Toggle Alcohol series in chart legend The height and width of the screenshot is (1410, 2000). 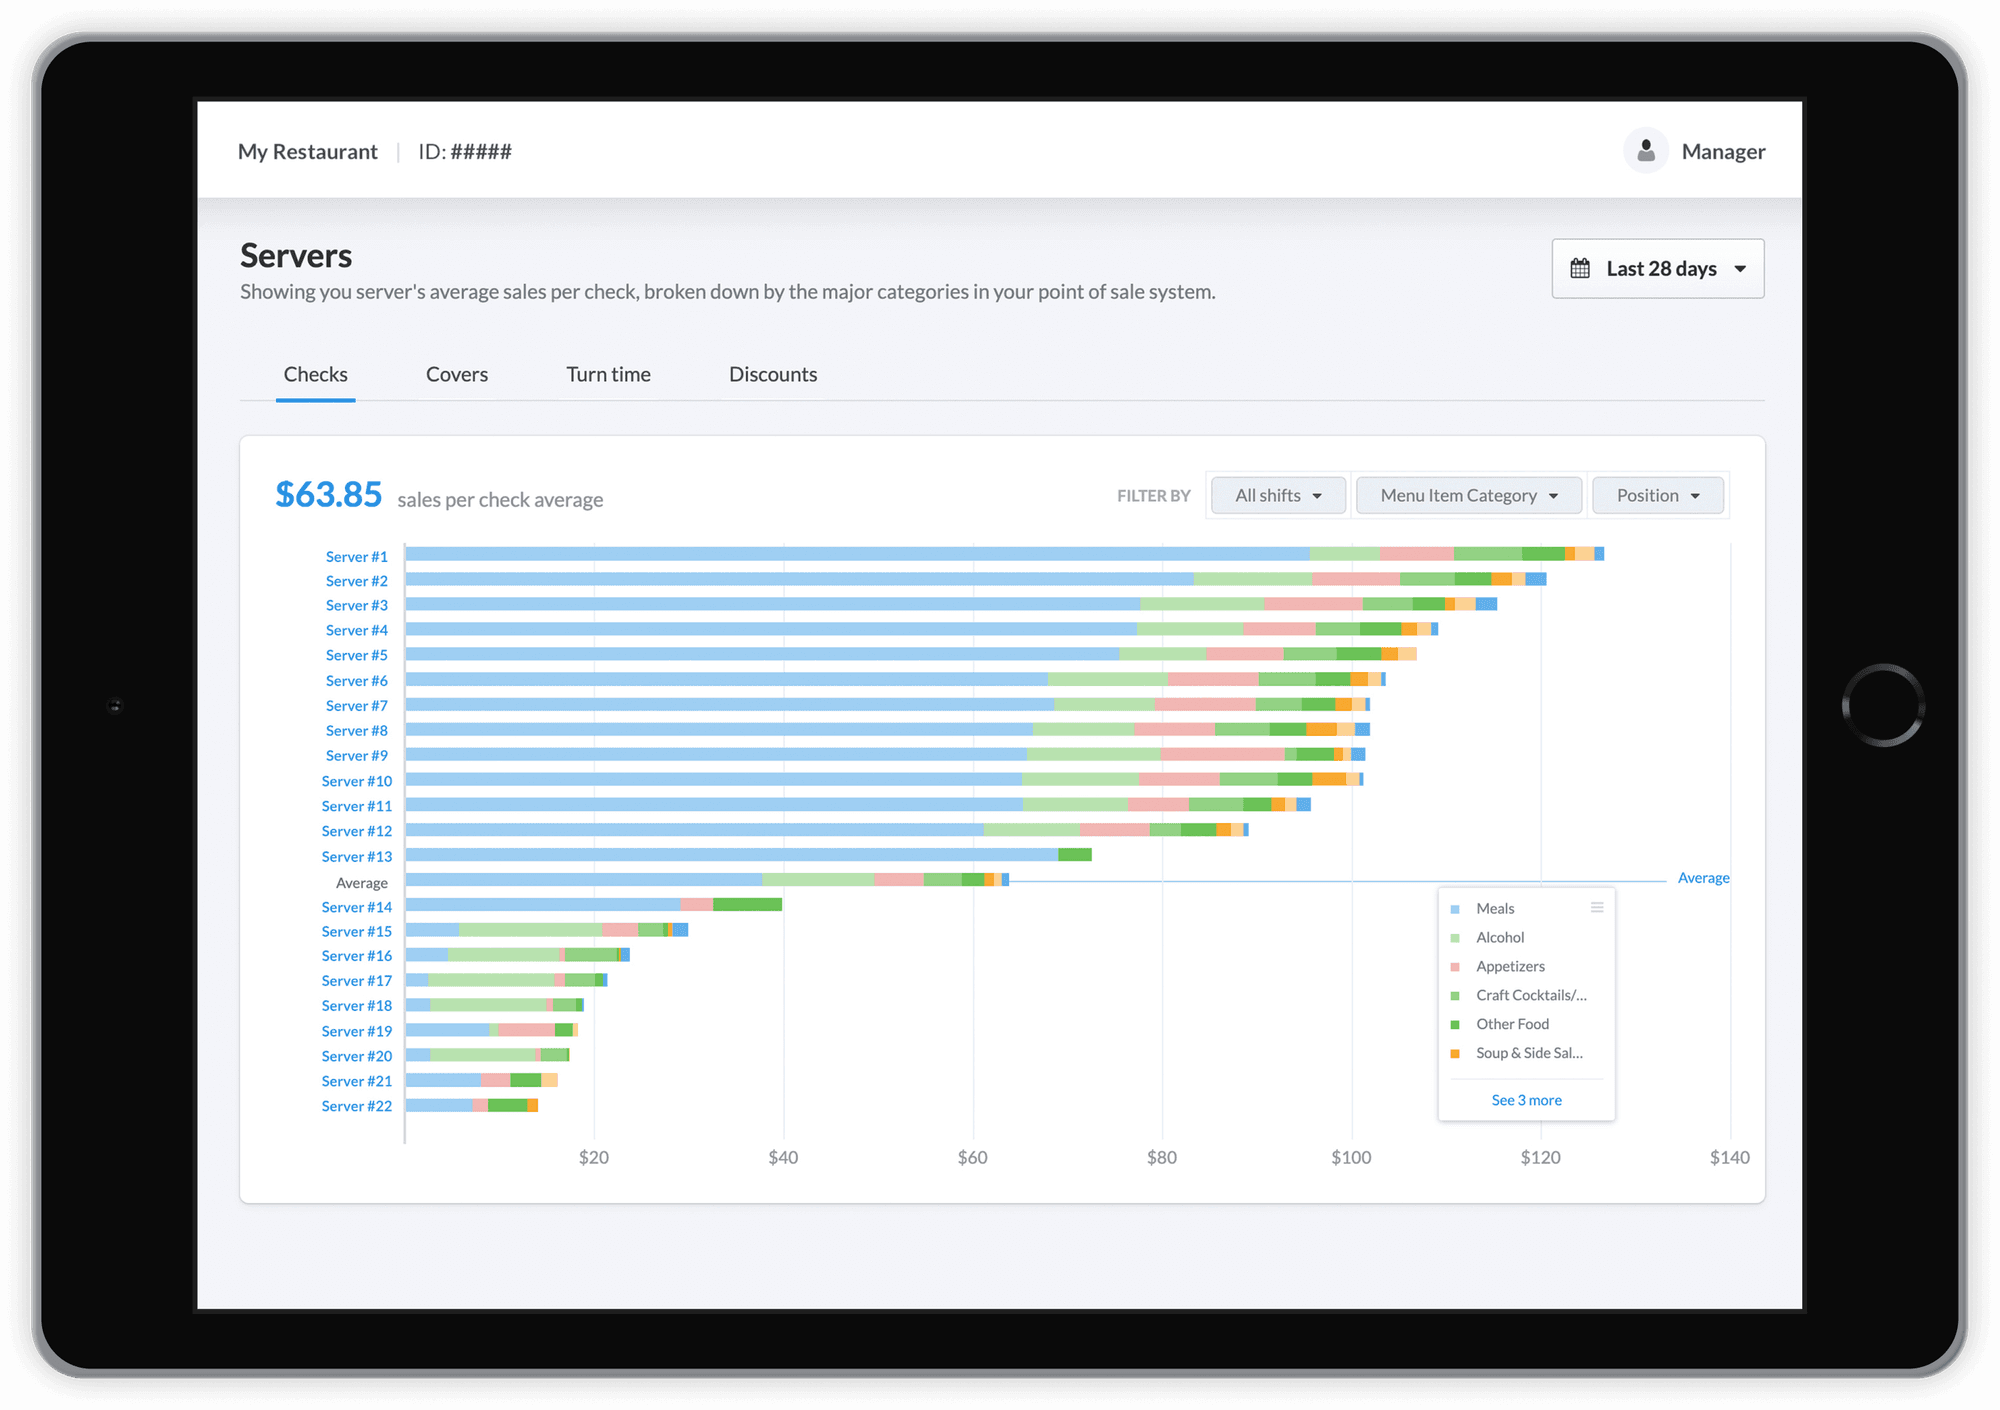[x=1499, y=938]
